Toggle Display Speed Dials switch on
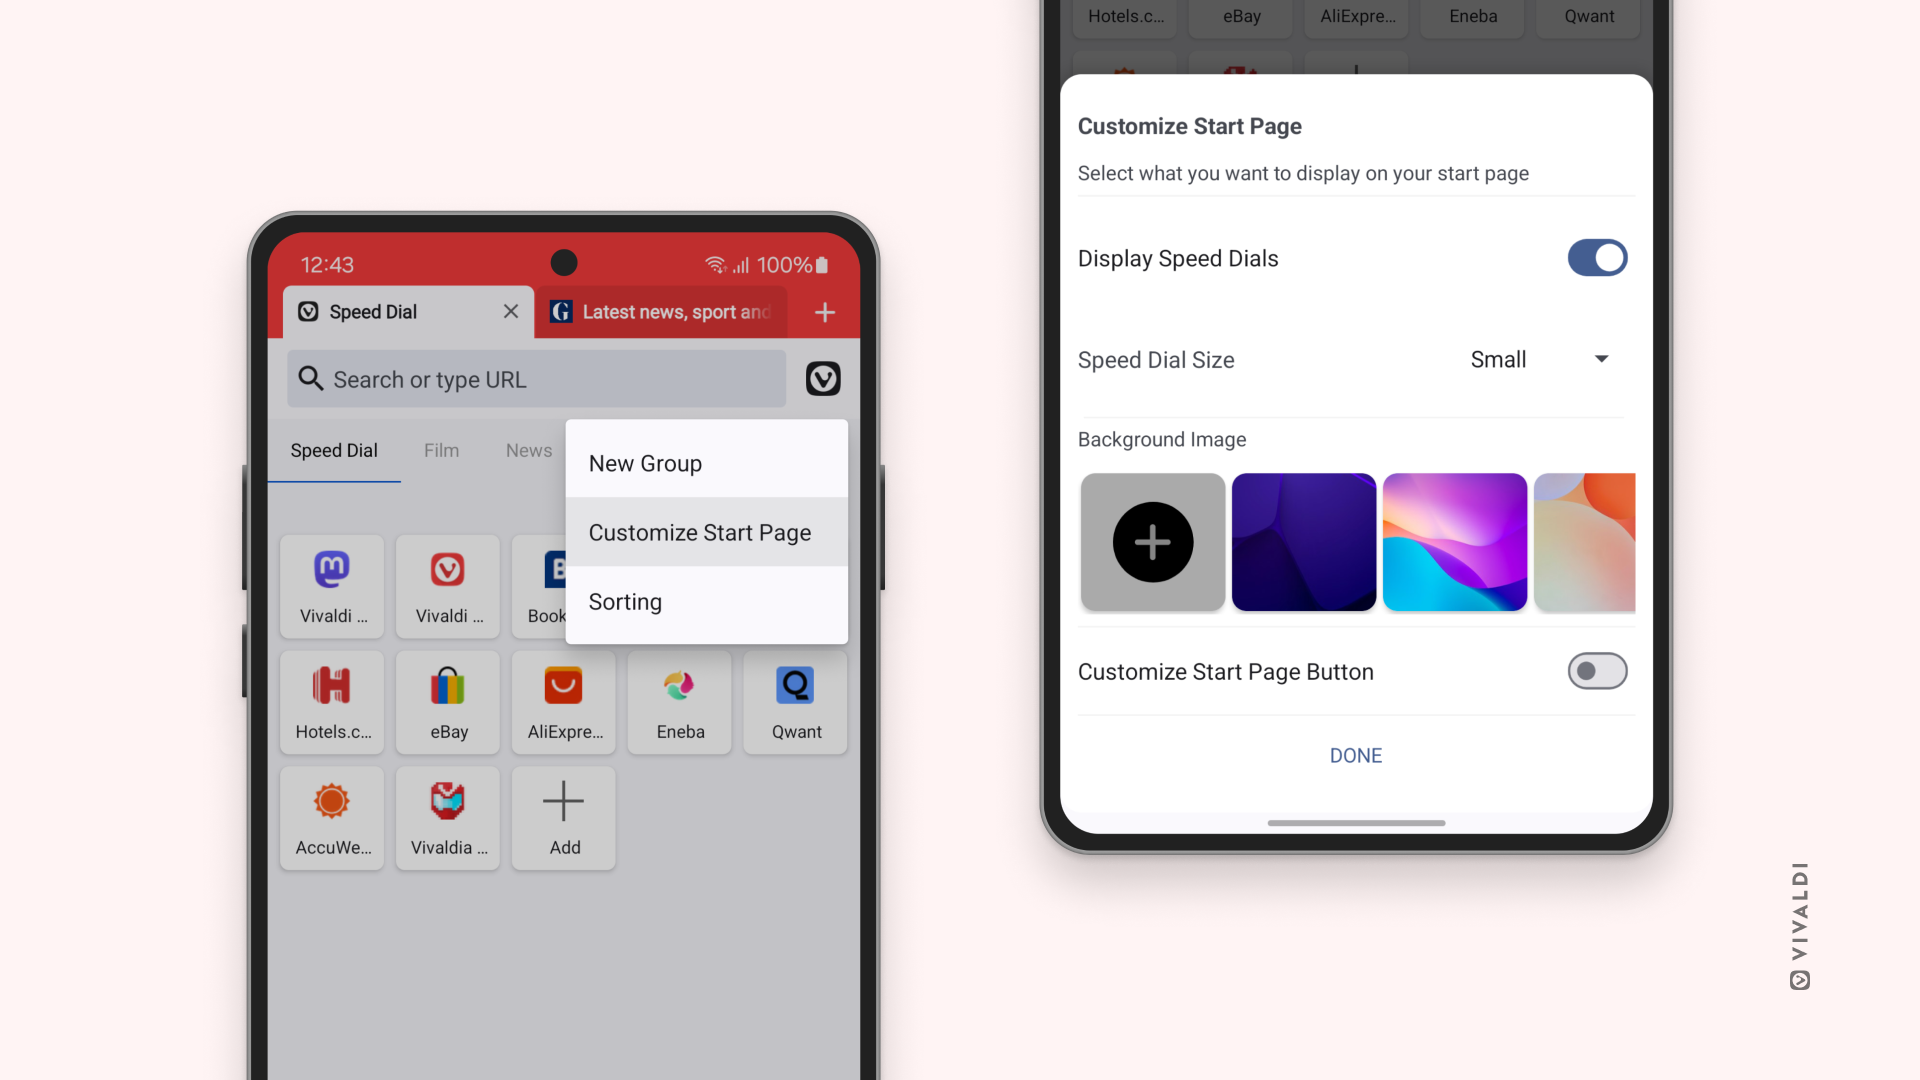The width and height of the screenshot is (1920, 1080). pos(1596,257)
